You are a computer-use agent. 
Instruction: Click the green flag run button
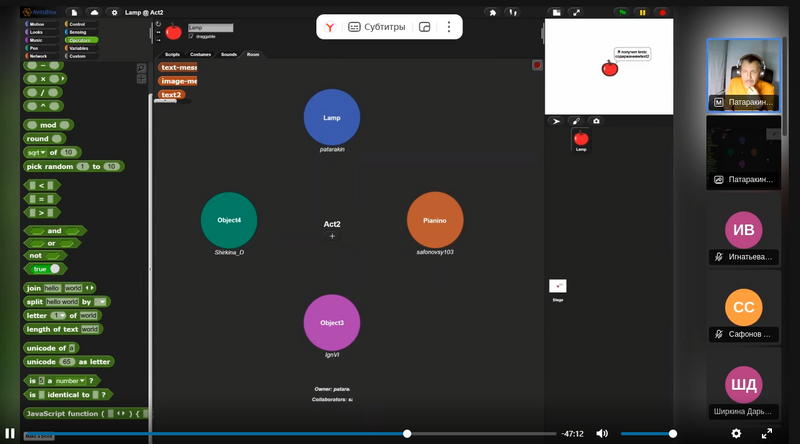click(621, 12)
